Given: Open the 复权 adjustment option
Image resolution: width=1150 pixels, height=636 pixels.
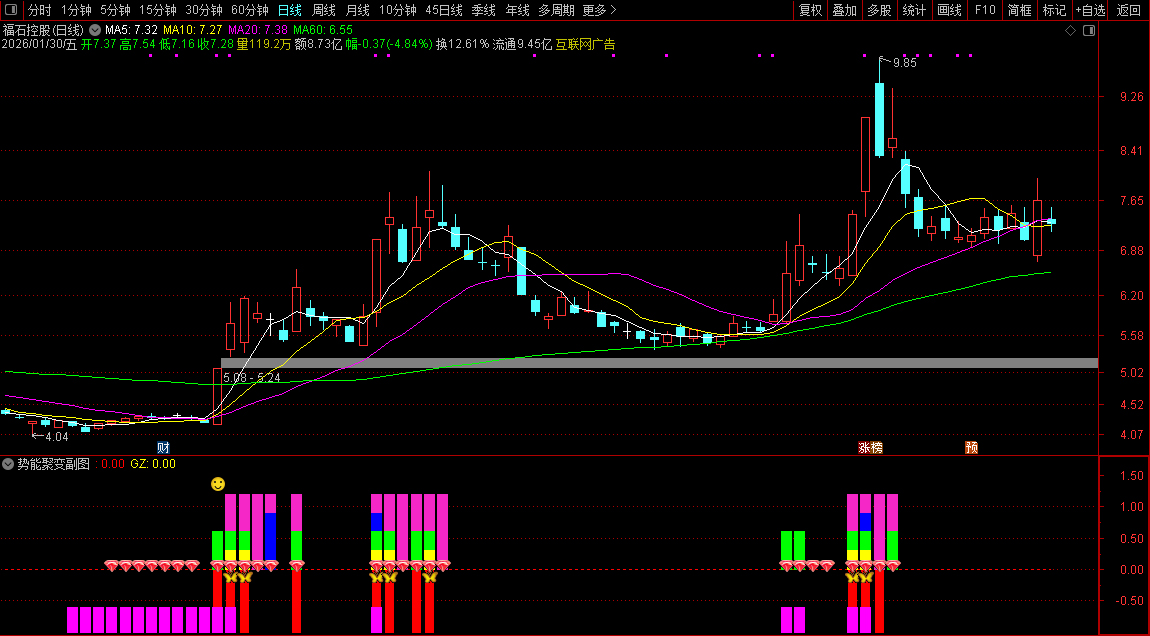Looking at the screenshot, I should pos(810,10).
